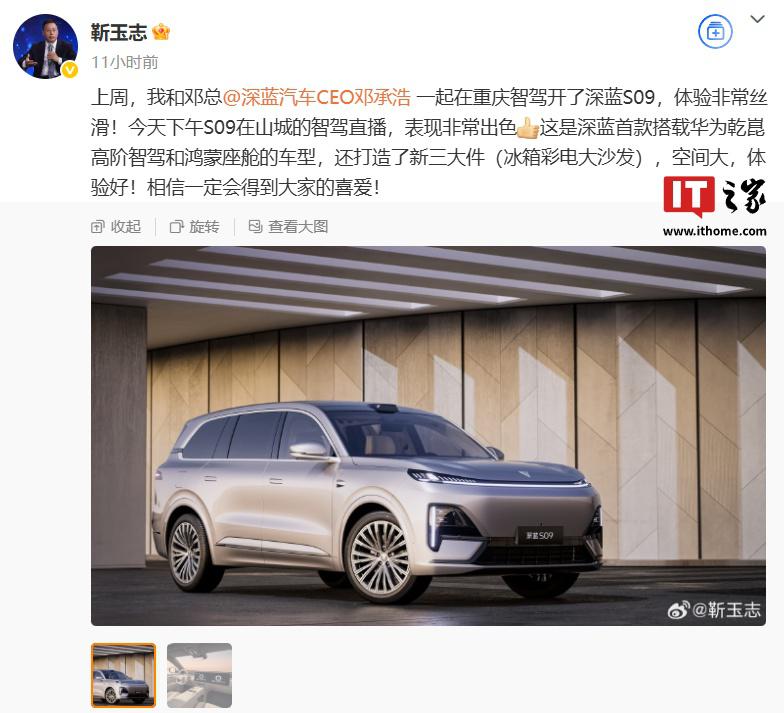Collapse the image with 收起

click(116, 226)
